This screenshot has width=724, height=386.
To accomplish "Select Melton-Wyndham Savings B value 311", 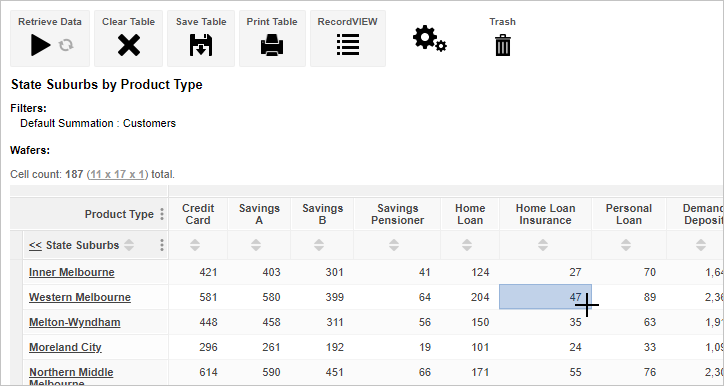I will [334, 322].
